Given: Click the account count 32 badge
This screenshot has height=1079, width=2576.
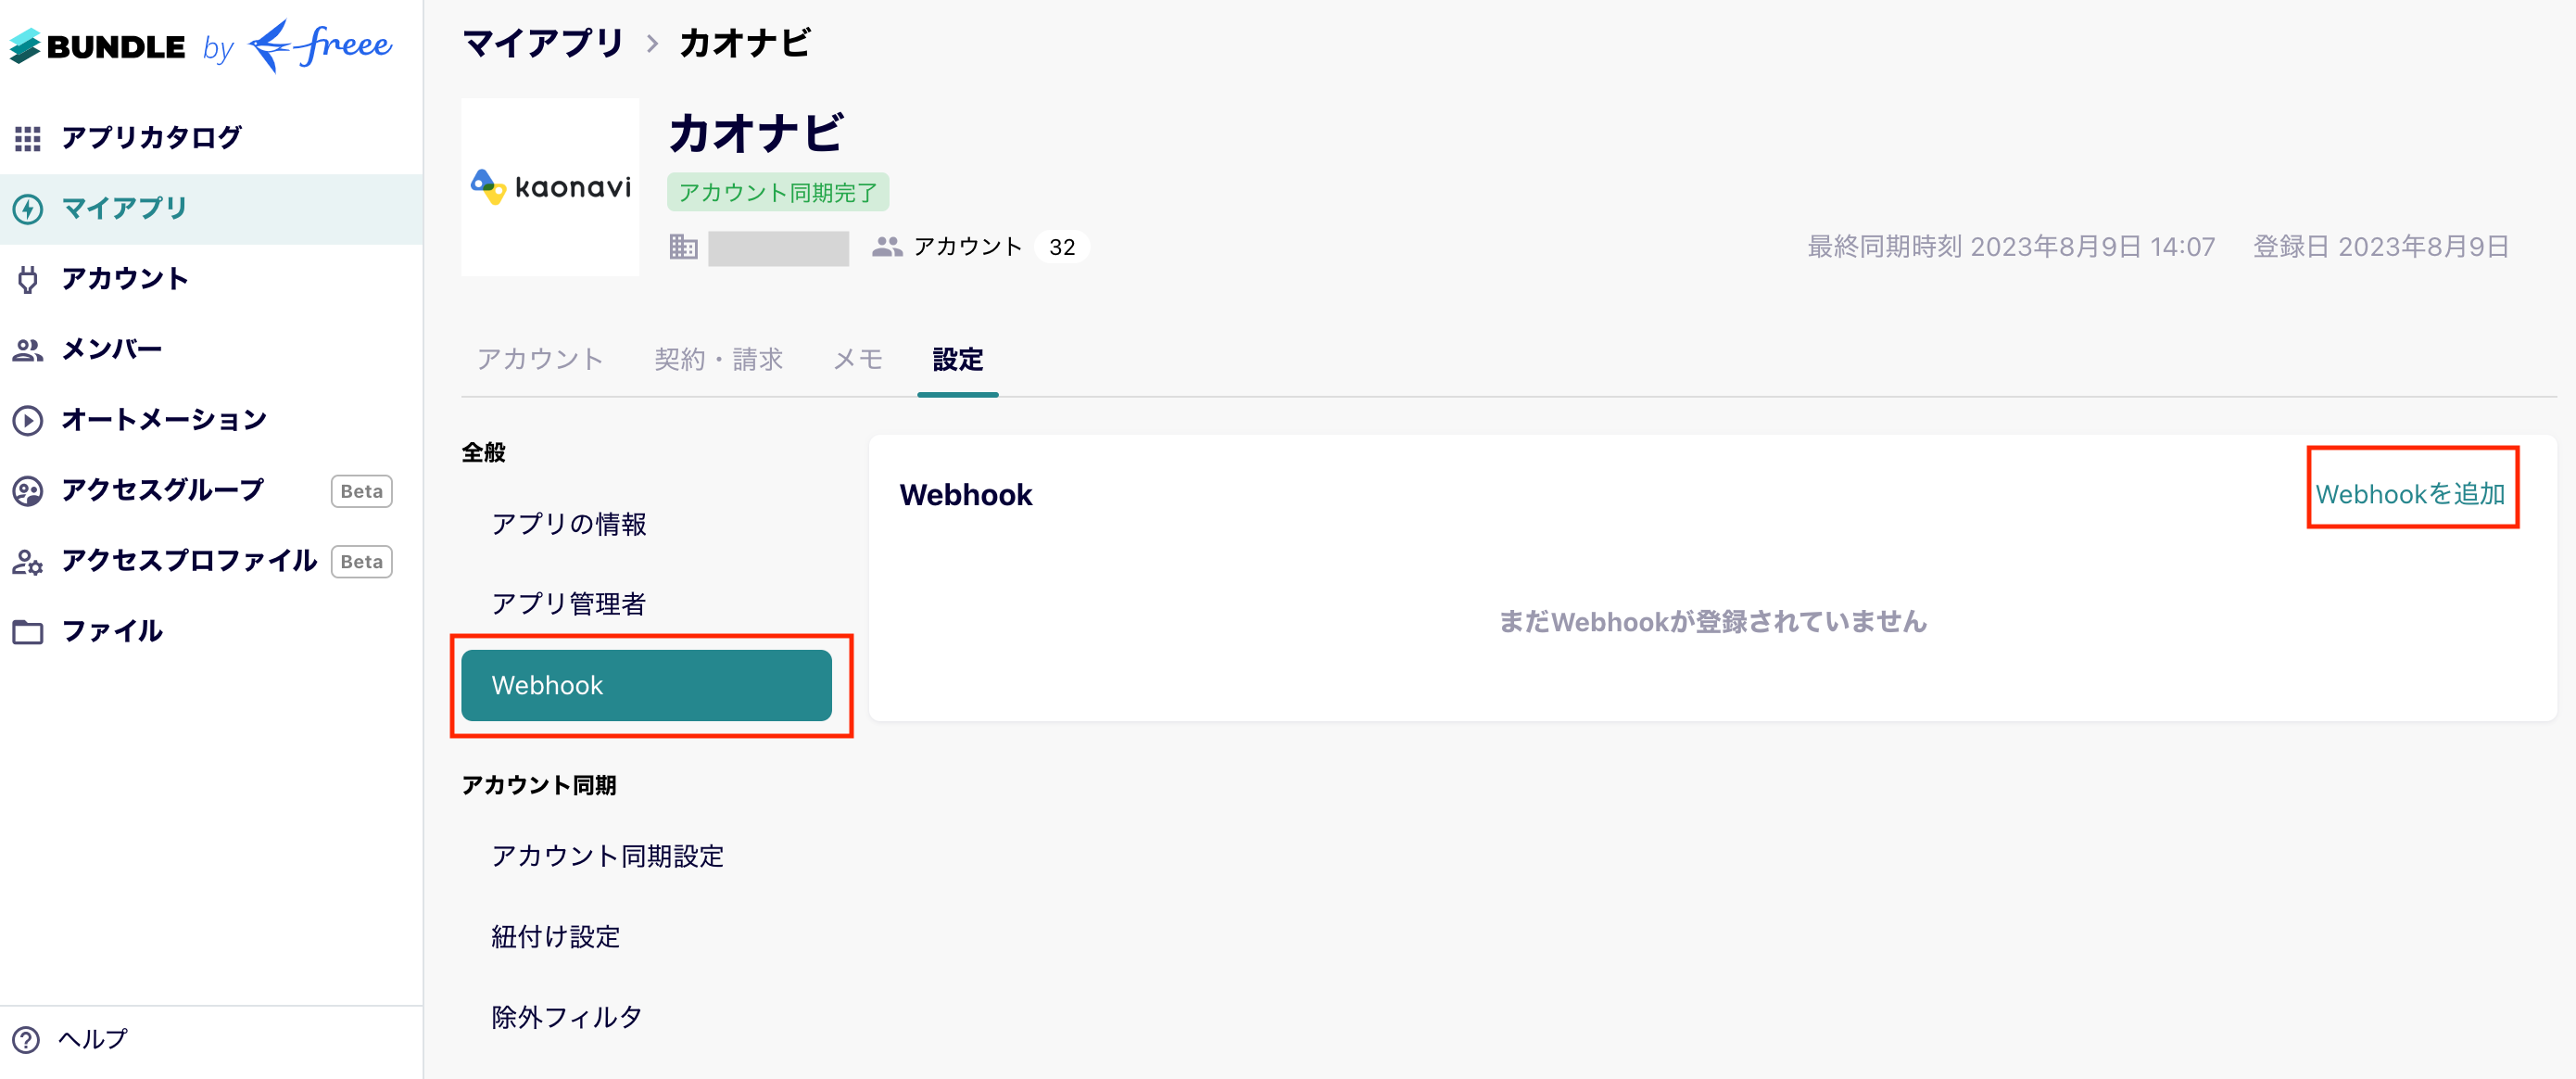Looking at the screenshot, I should click(x=1062, y=247).
